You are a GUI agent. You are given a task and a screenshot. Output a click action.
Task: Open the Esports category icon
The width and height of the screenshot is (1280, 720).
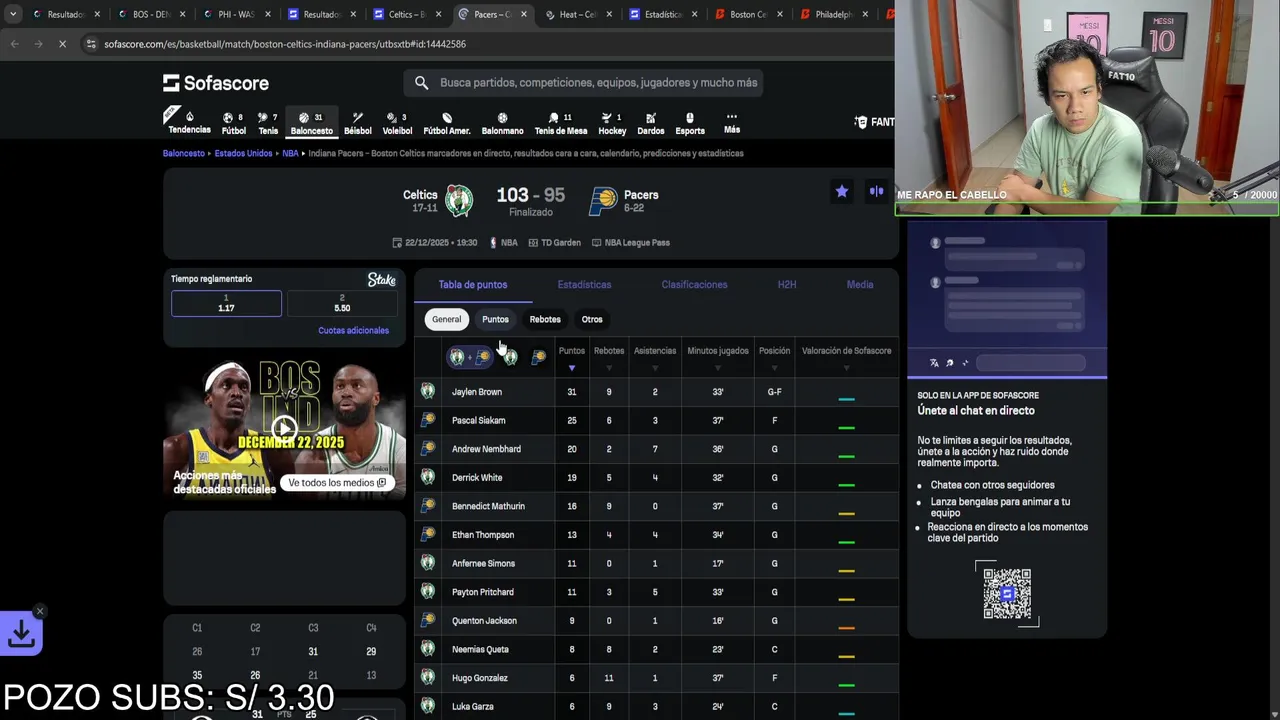point(689,123)
